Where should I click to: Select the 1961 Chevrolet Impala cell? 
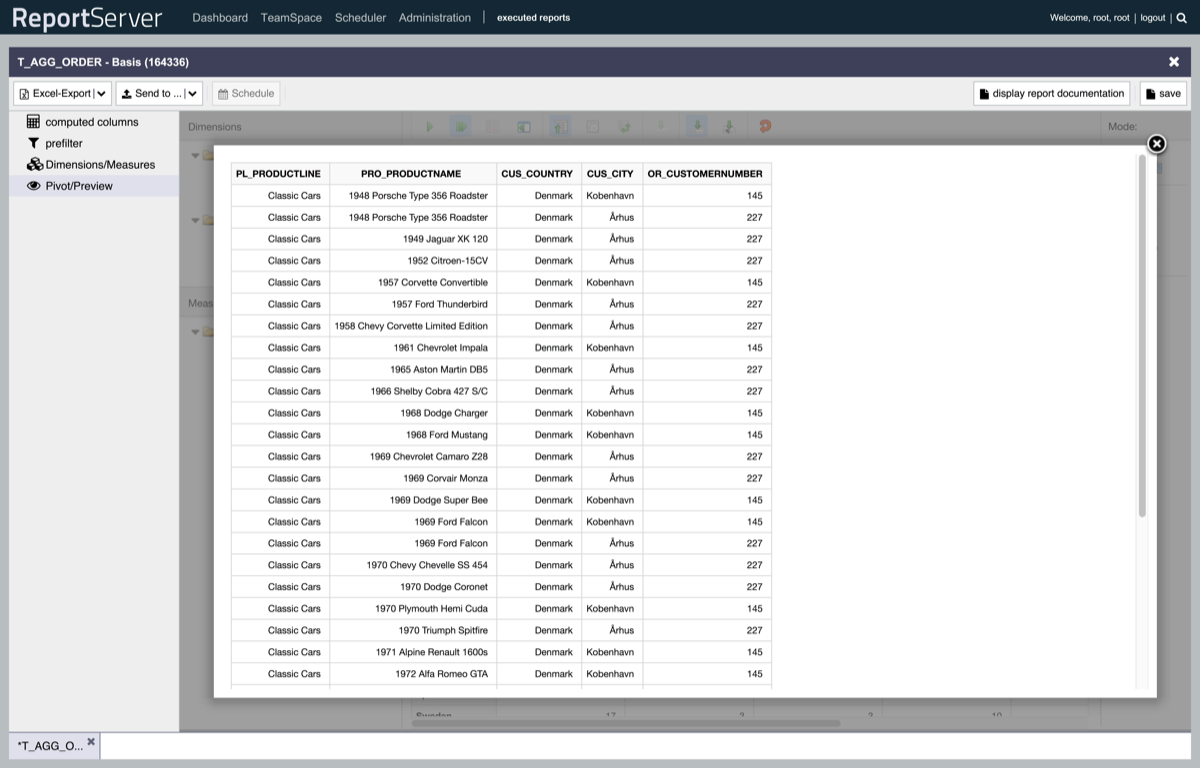pos(413,348)
